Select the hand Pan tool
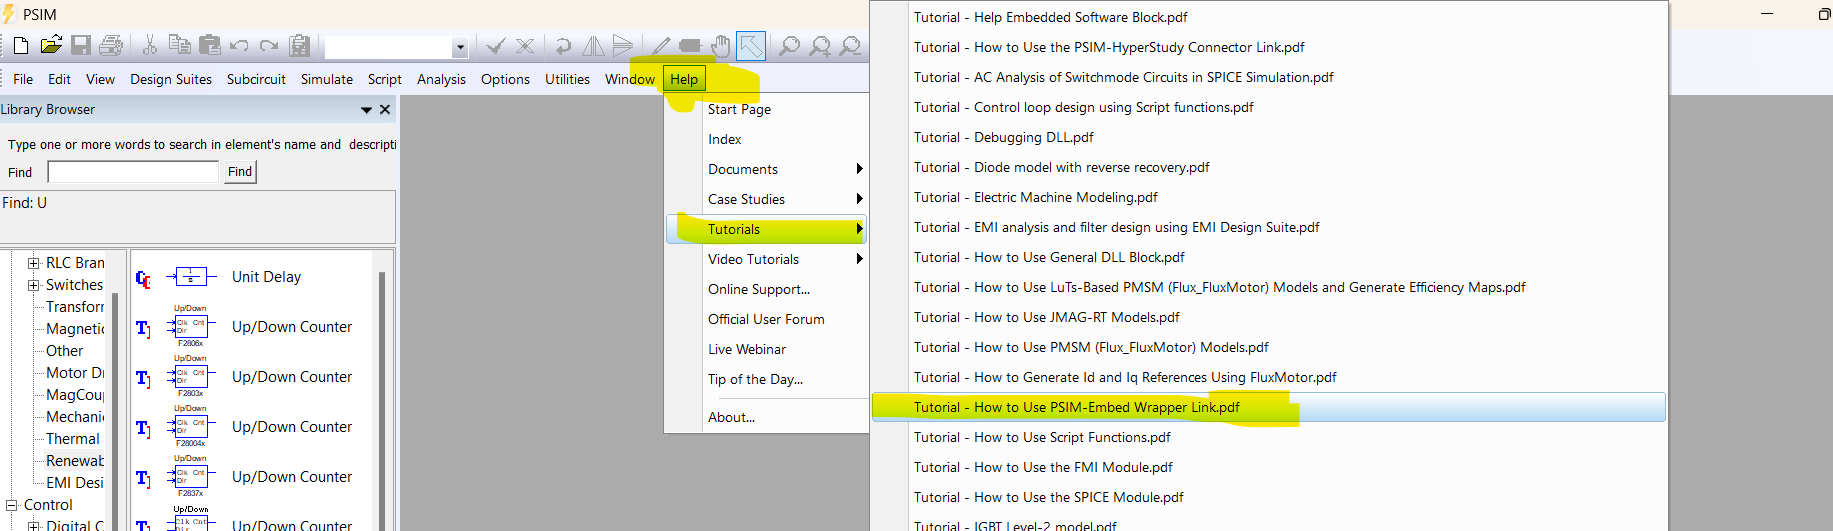This screenshot has height=531, width=1833. click(x=721, y=46)
